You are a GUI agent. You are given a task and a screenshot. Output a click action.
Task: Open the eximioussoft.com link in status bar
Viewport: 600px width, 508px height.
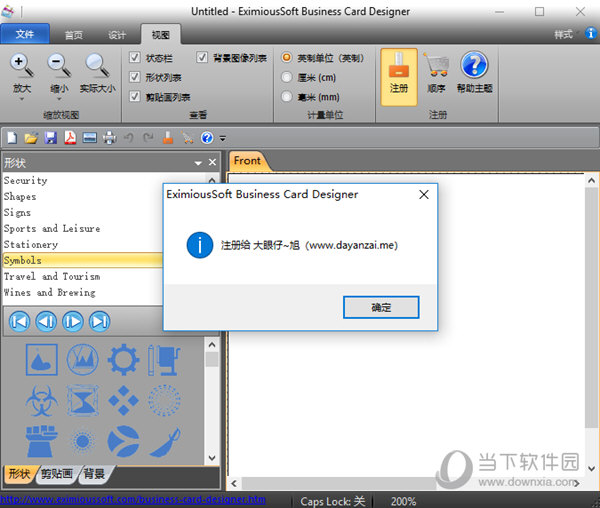click(133, 499)
